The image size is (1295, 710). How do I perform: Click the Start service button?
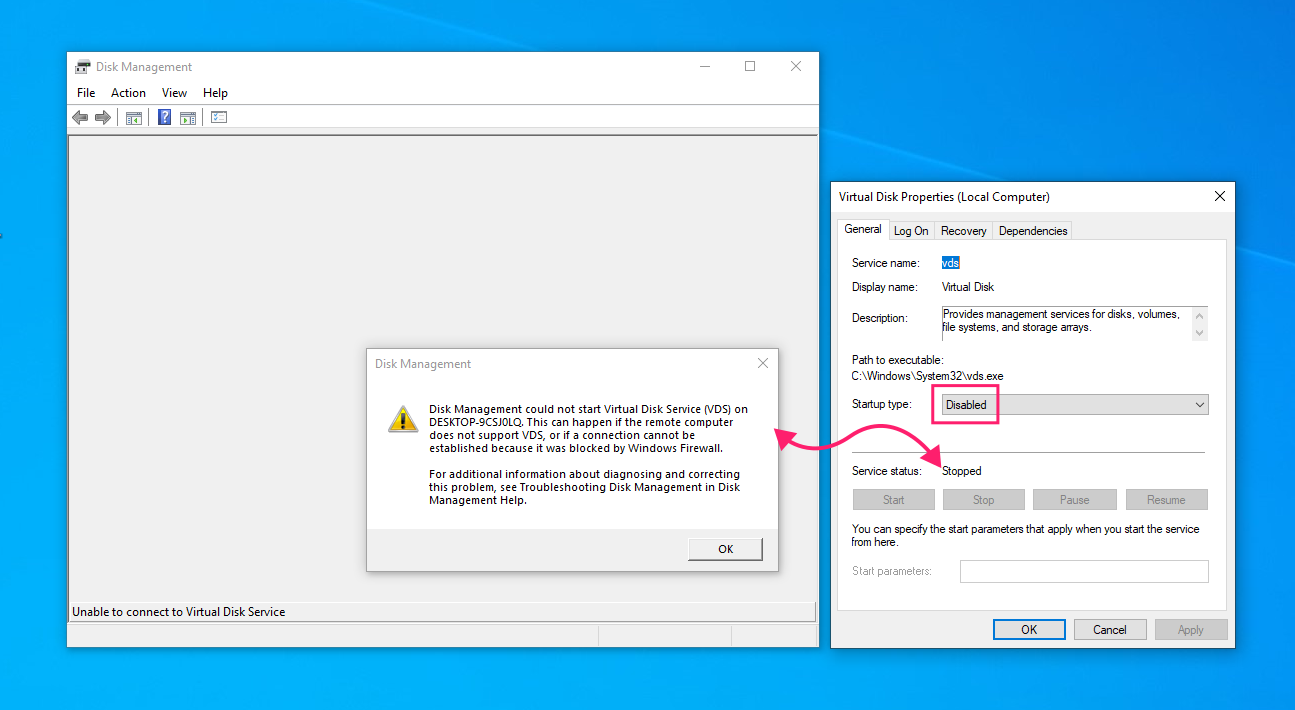[894, 500]
